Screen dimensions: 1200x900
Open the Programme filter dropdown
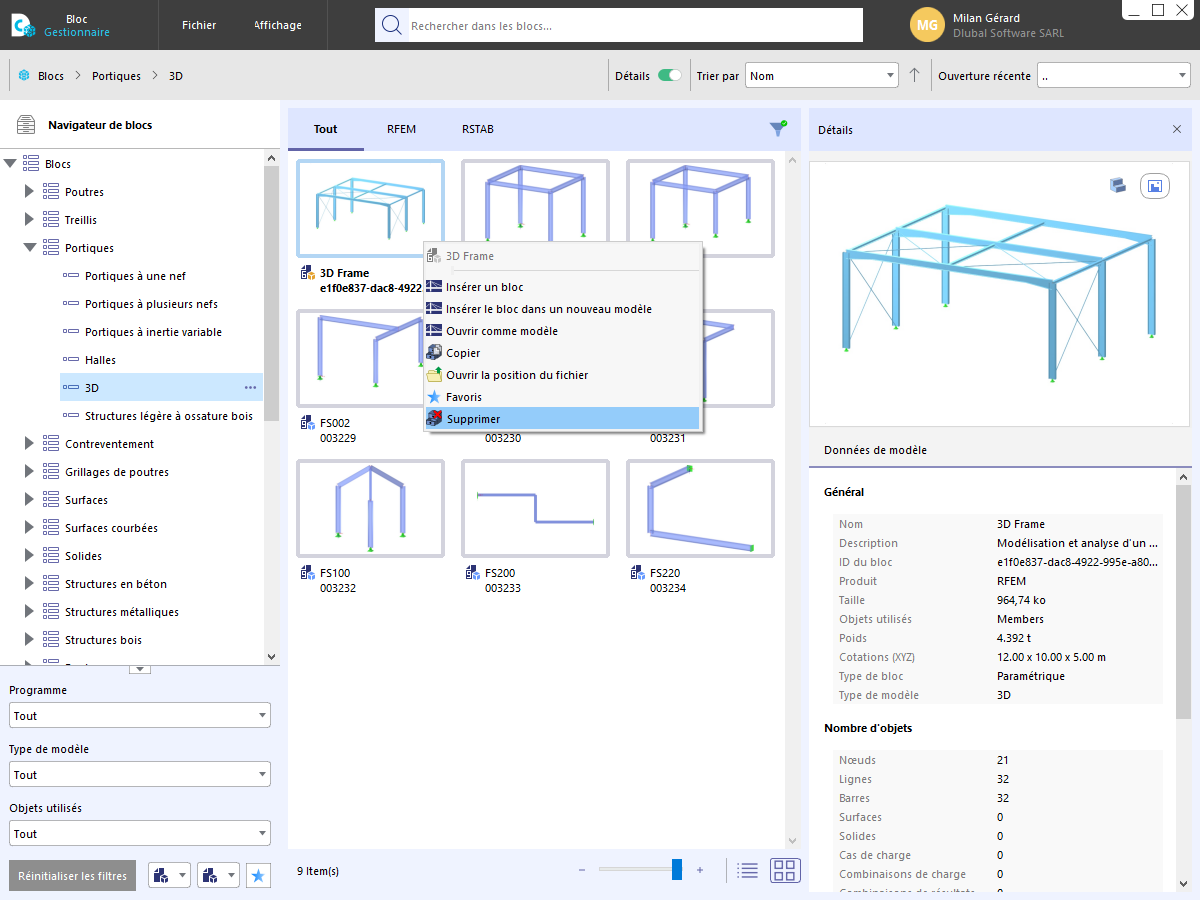(x=140, y=716)
